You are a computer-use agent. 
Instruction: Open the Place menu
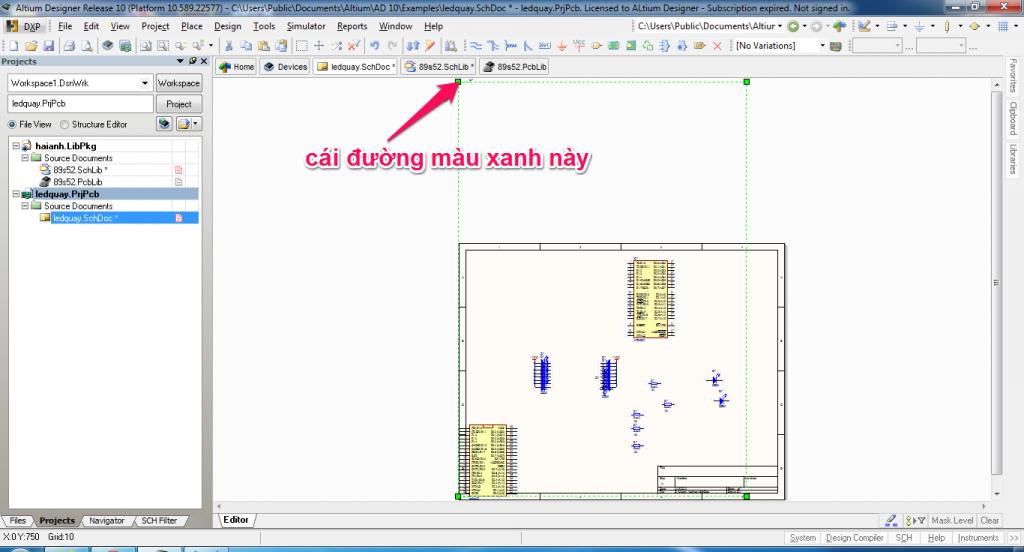point(191,26)
